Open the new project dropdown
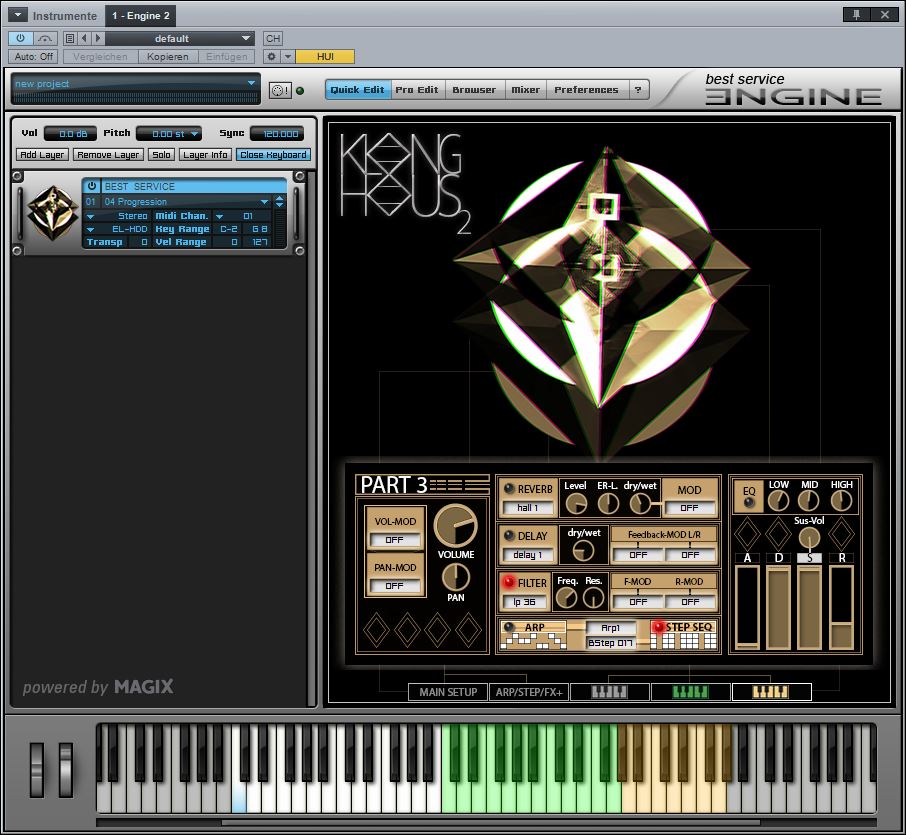Viewport: 906px width, 835px height. [x=136, y=84]
